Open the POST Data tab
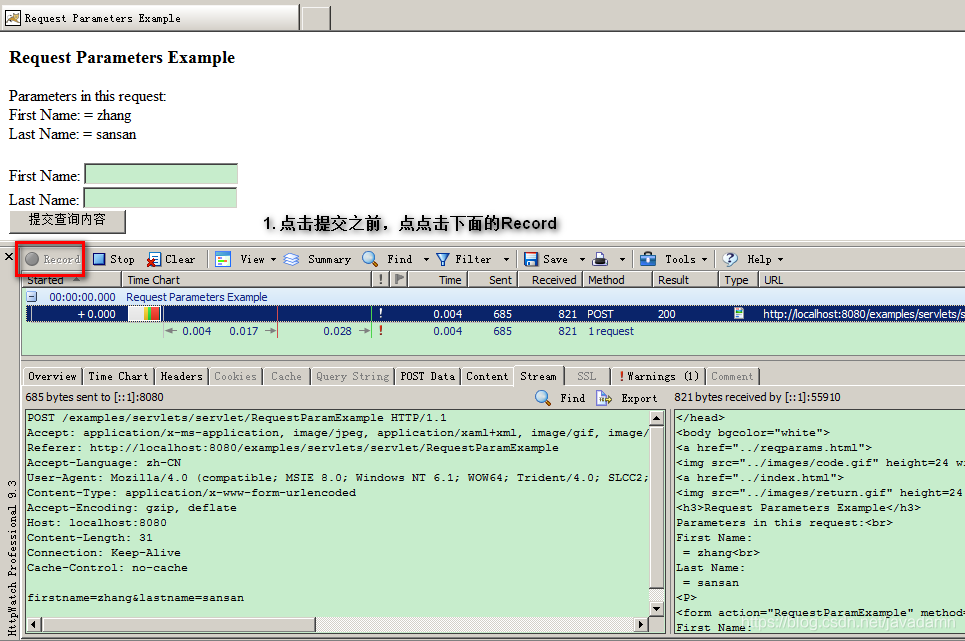Image resolution: width=965 pixels, height=641 pixels. 428,376
